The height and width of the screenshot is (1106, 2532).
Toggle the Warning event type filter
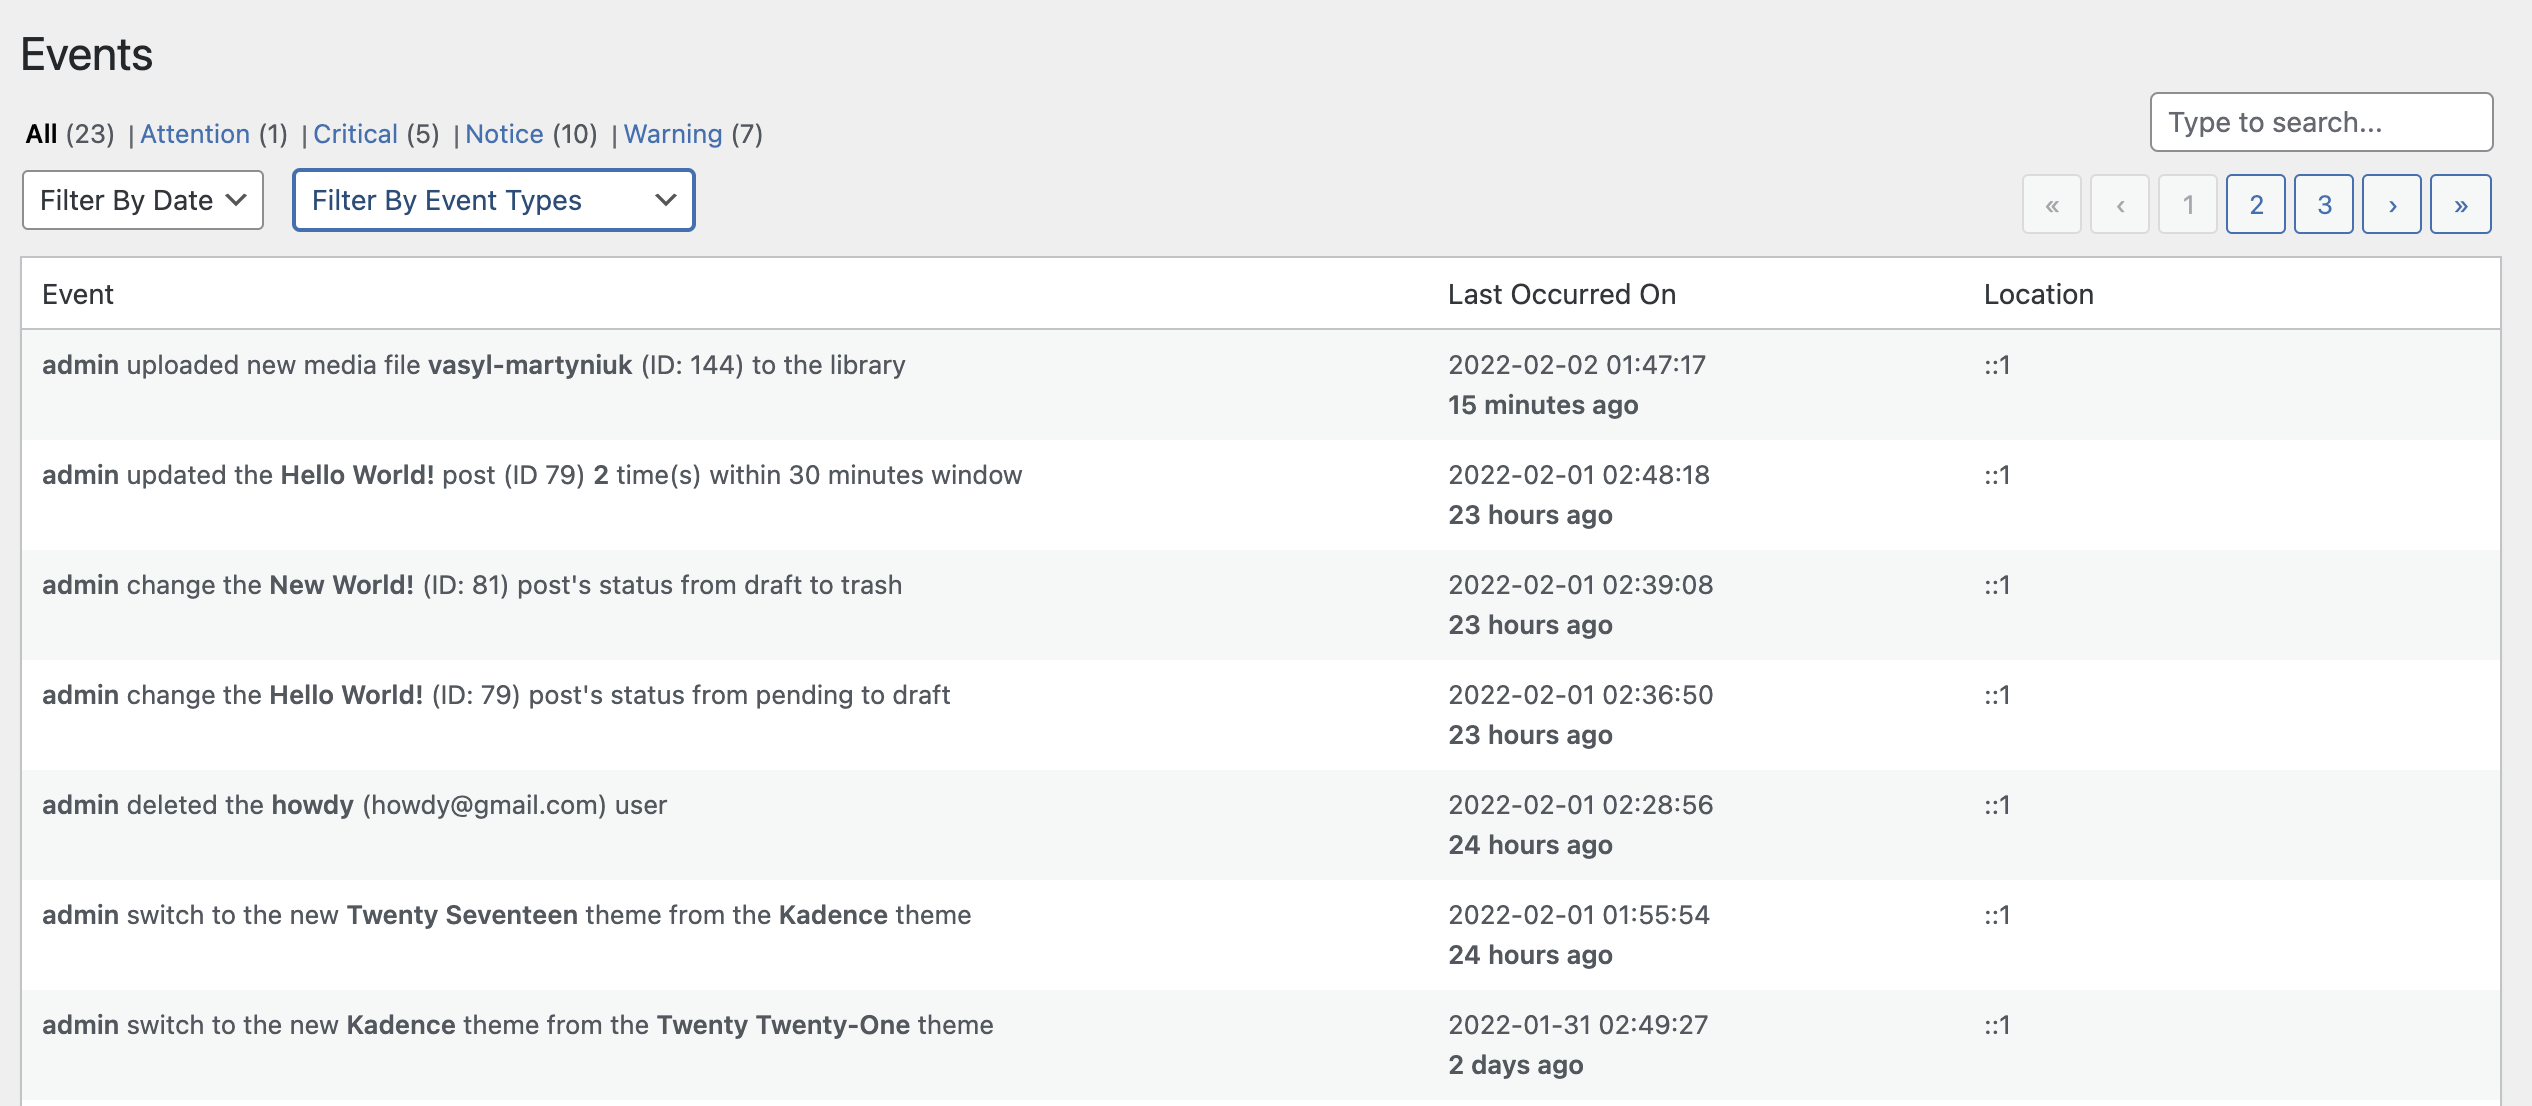(673, 131)
